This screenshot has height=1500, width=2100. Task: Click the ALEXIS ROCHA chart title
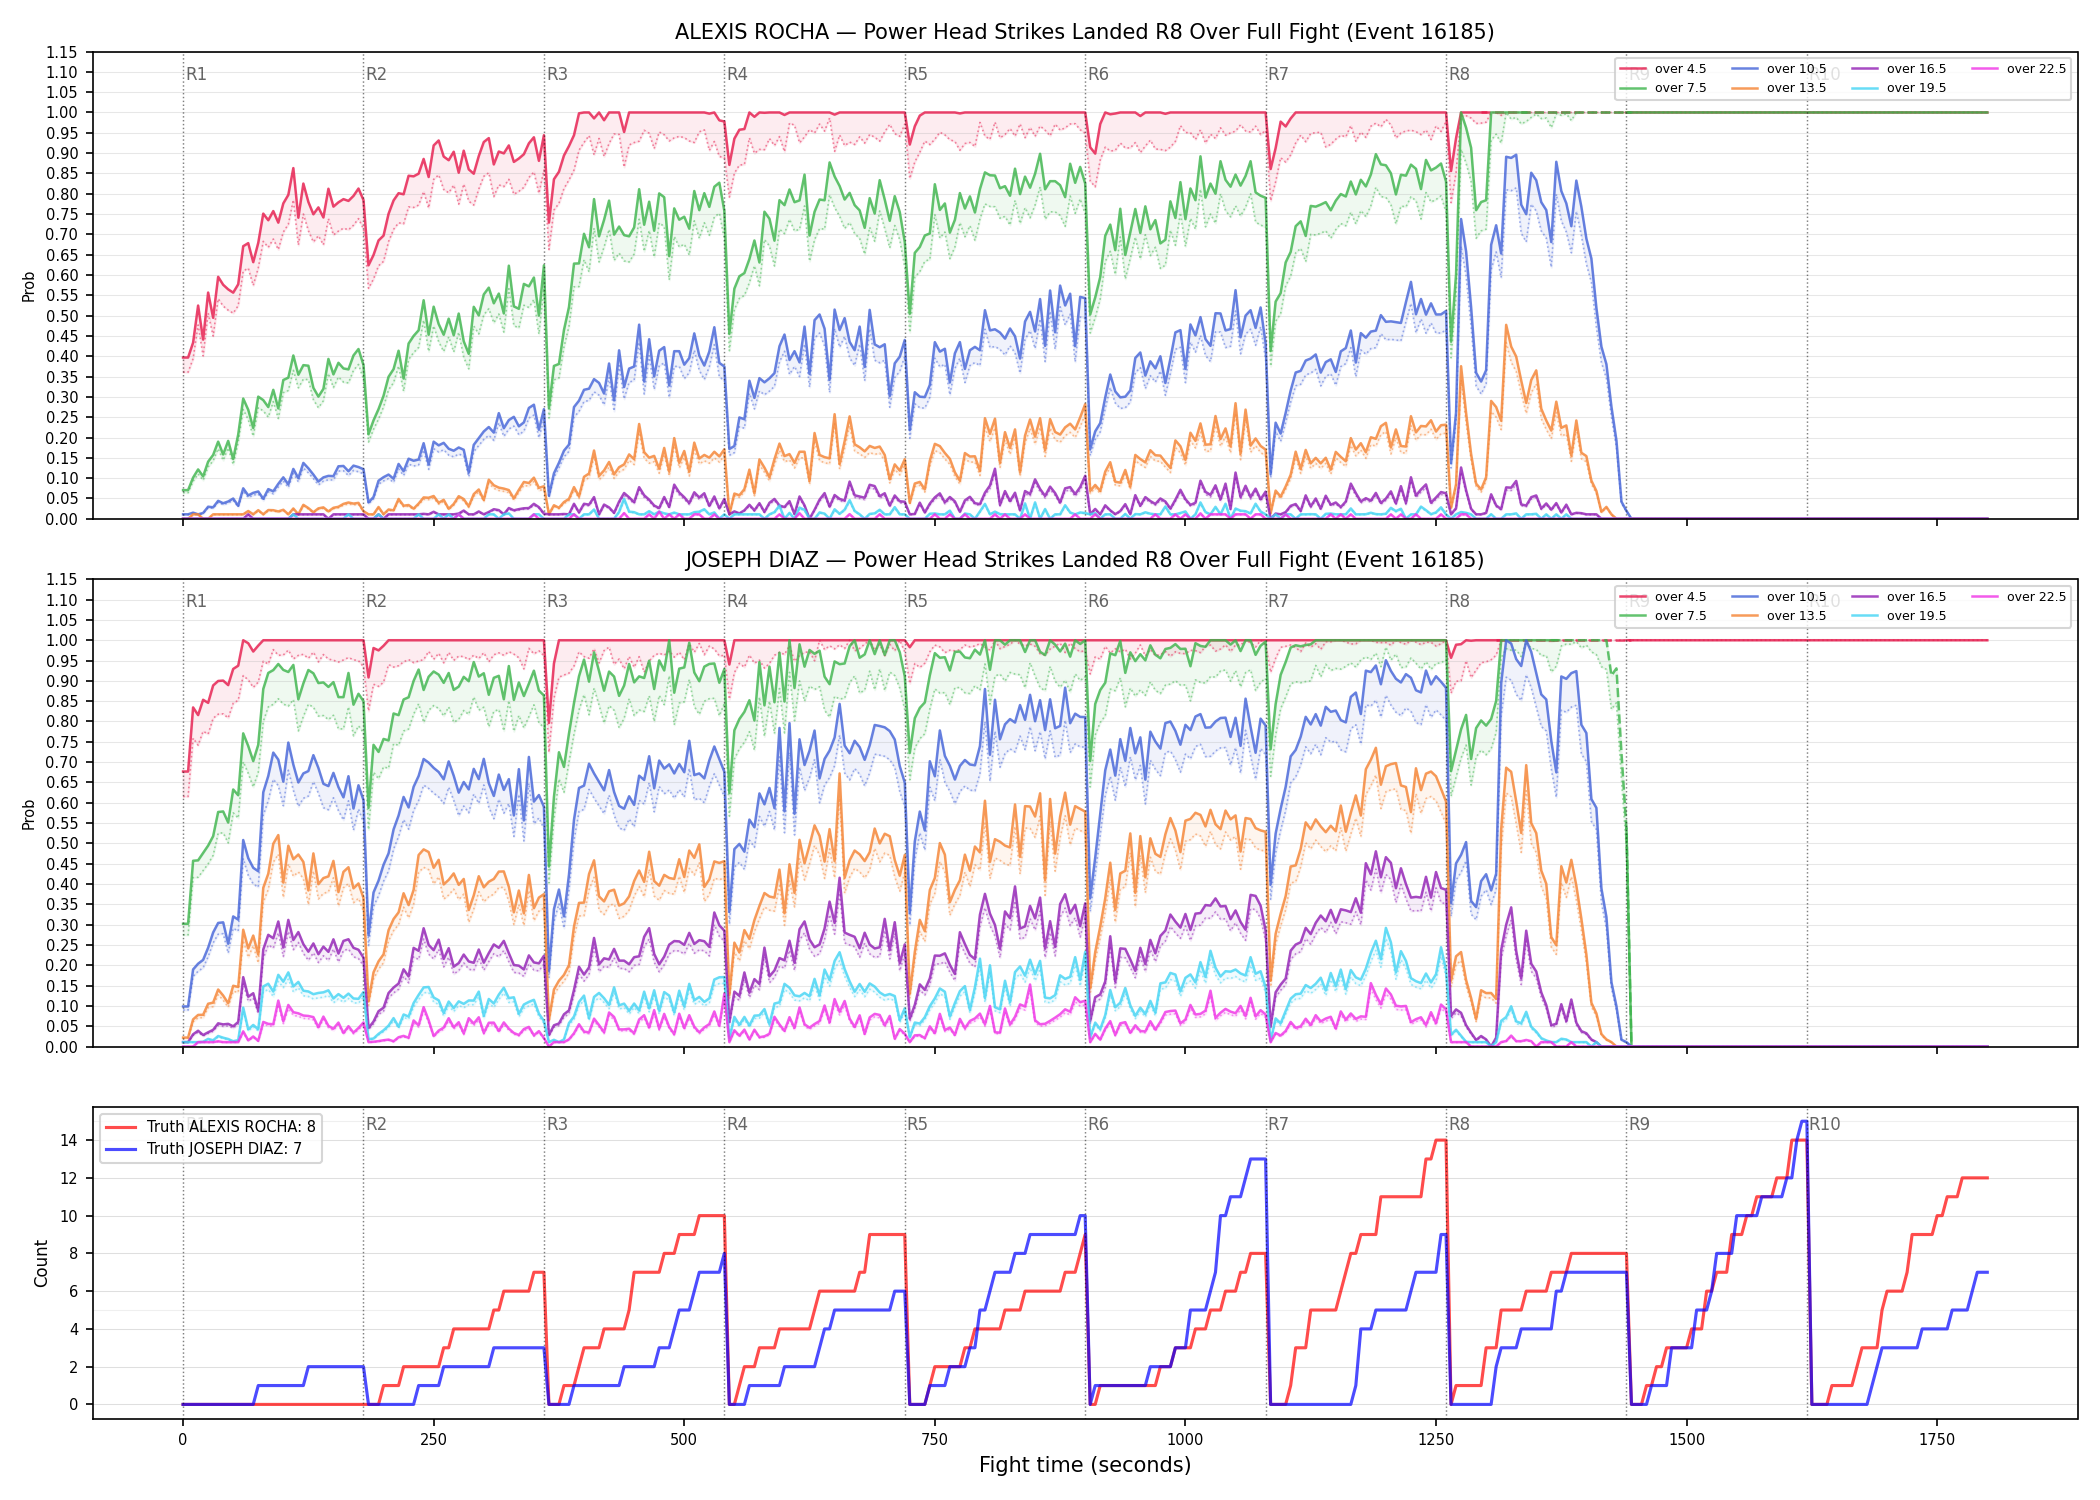click(1084, 32)
